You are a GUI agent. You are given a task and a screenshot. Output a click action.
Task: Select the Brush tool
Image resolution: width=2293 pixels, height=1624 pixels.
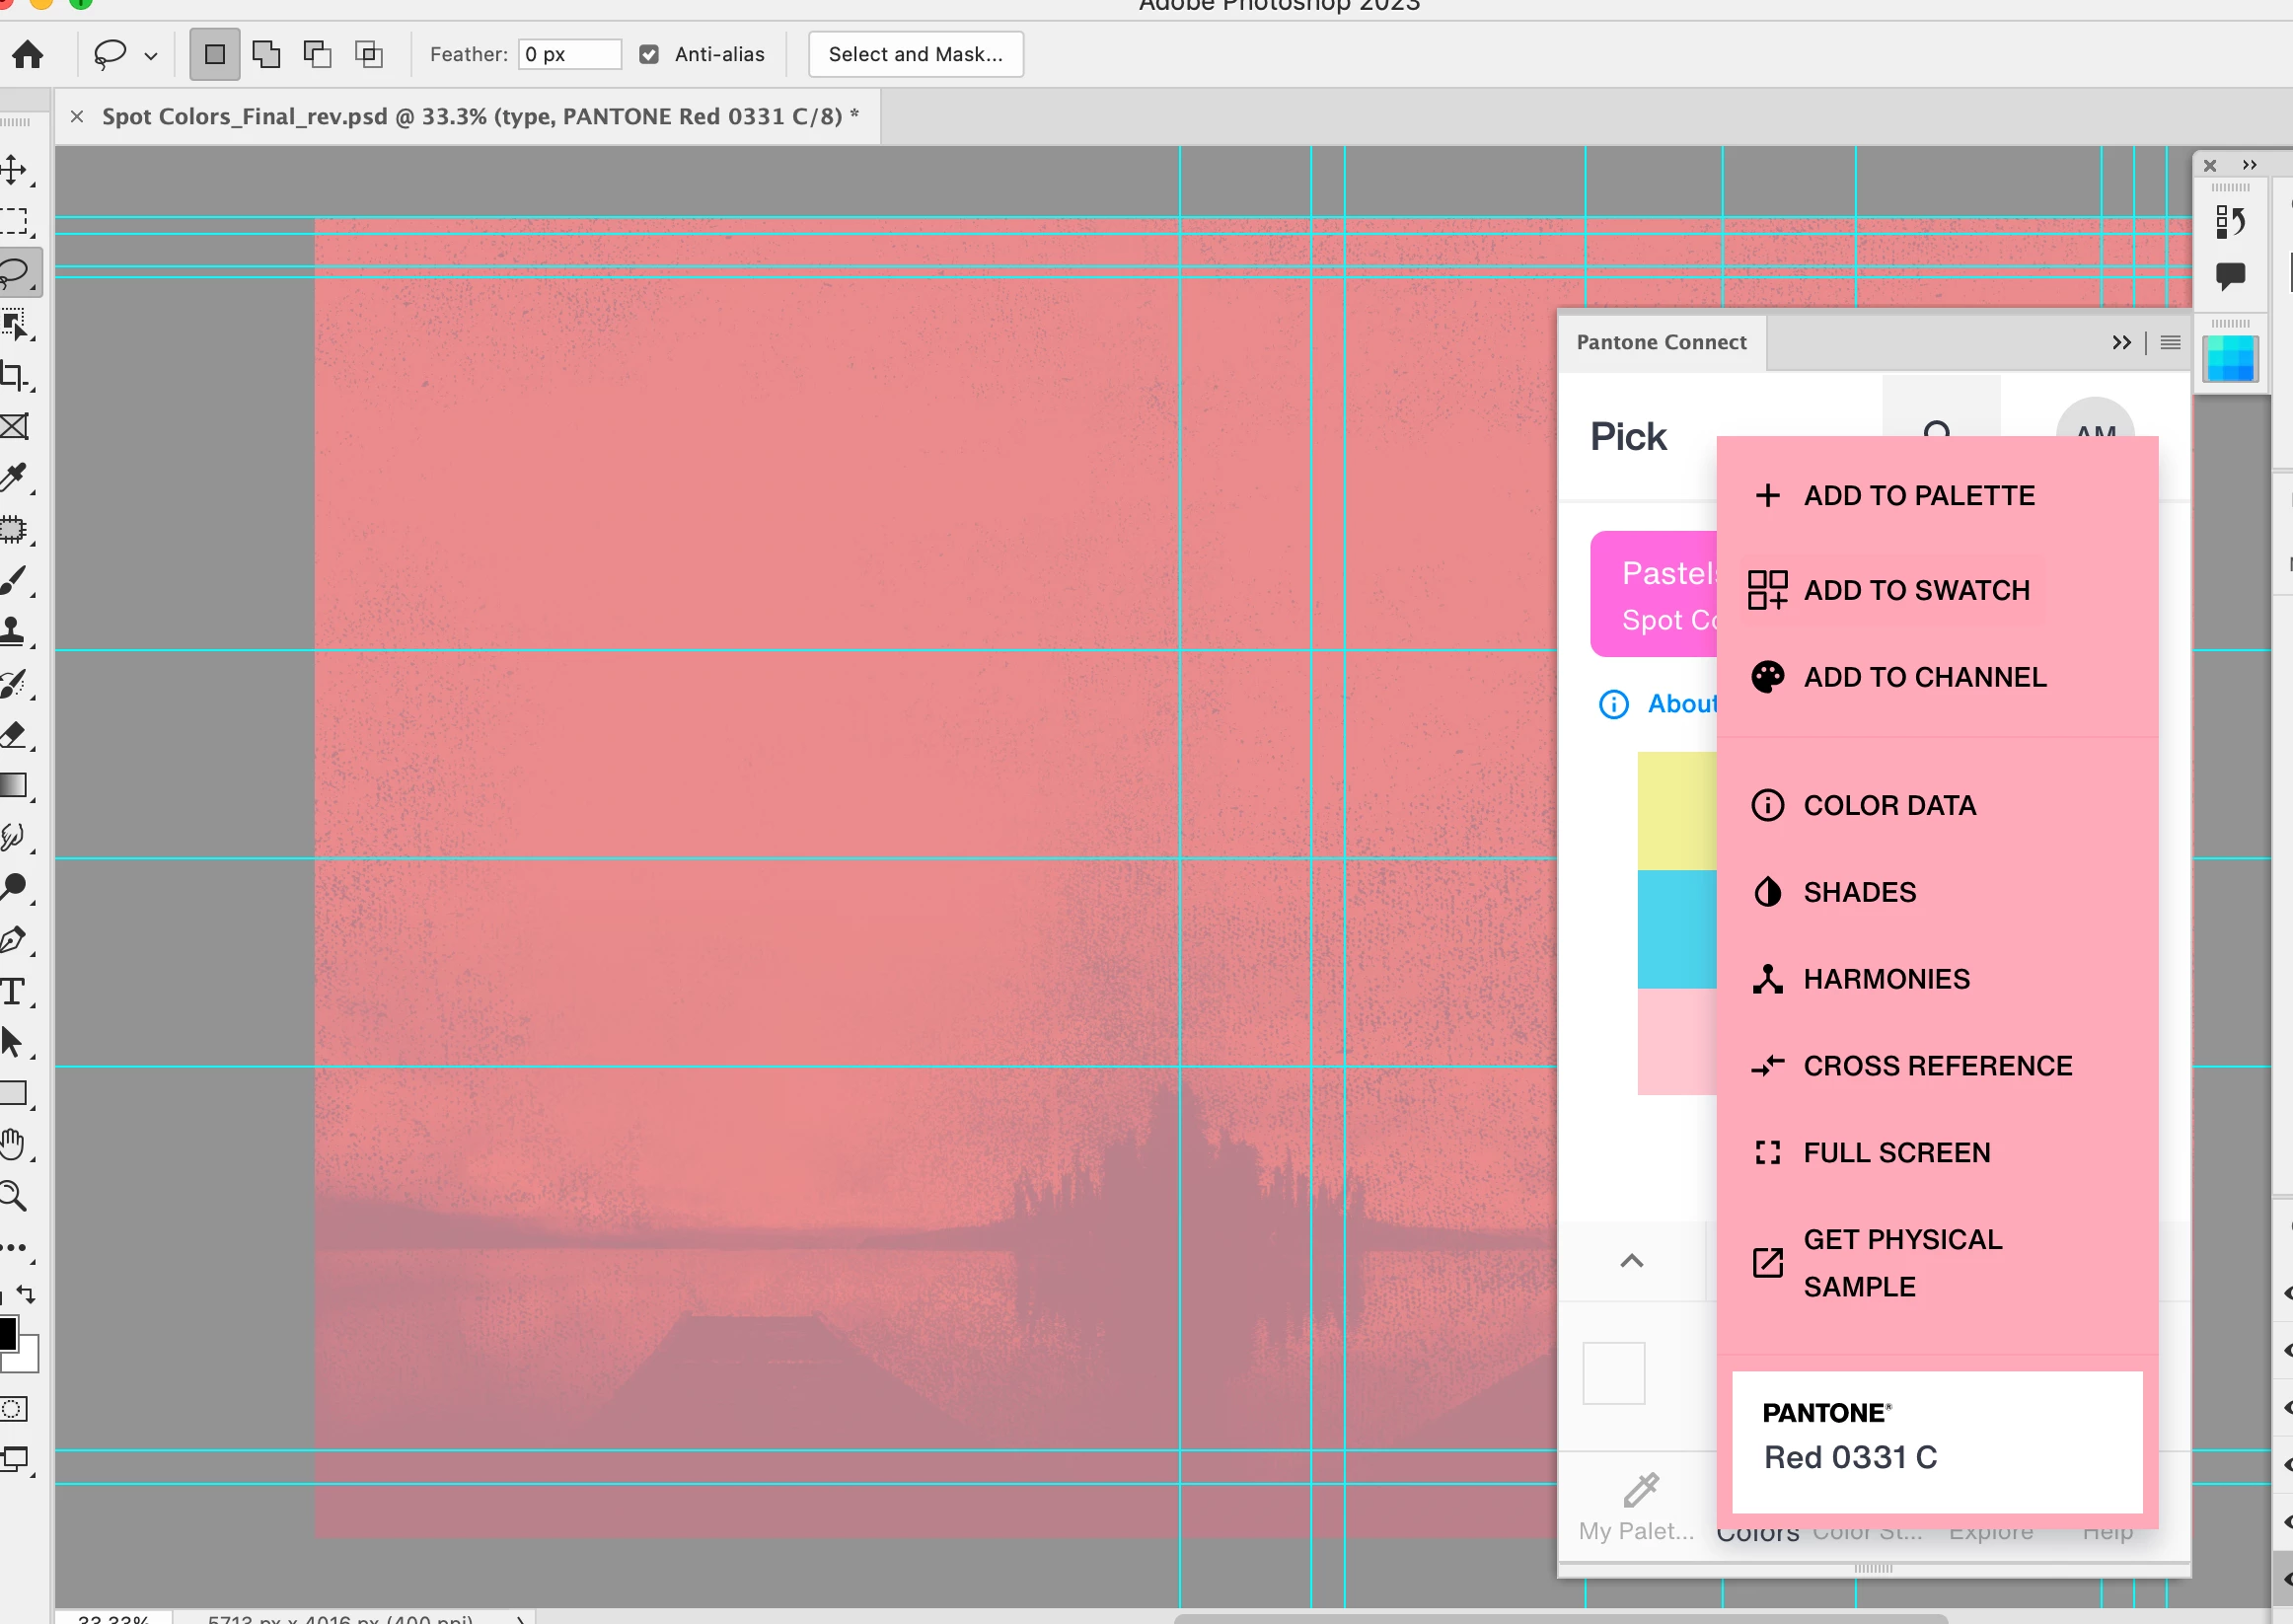click(x=14, y=580)
